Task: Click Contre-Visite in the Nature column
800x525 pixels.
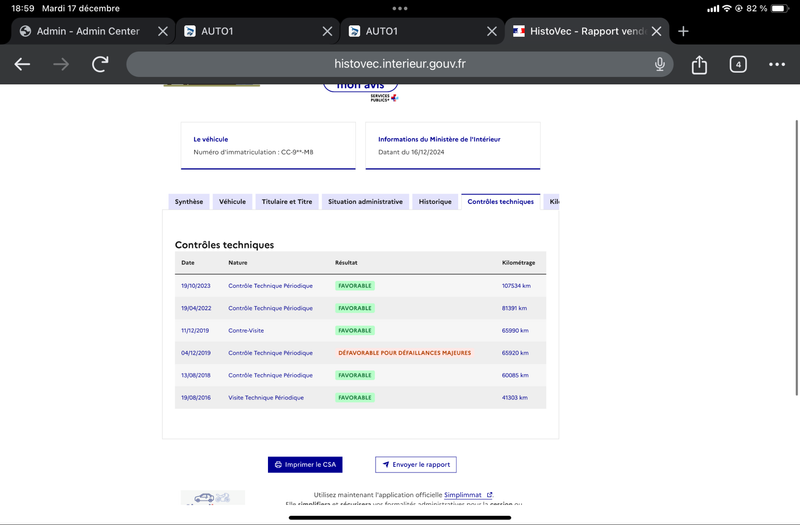Action: 246,331
